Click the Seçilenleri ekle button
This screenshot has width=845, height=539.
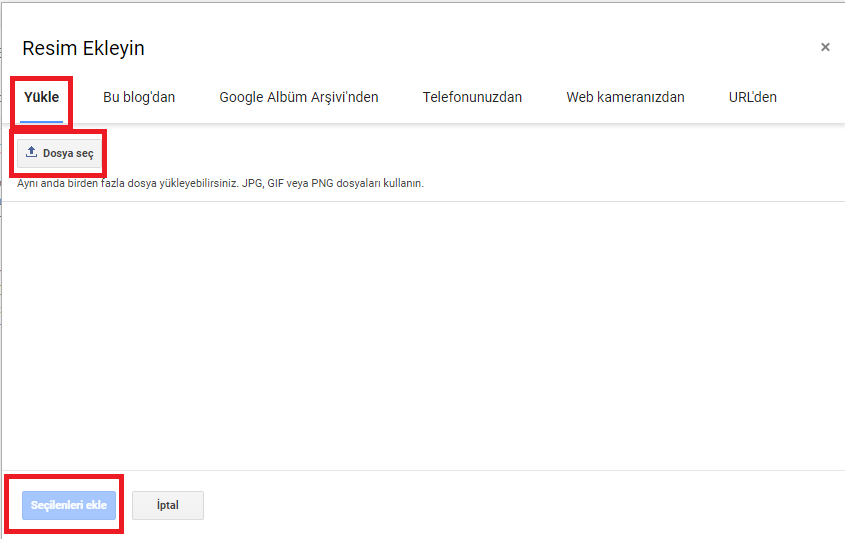point(69,505)
